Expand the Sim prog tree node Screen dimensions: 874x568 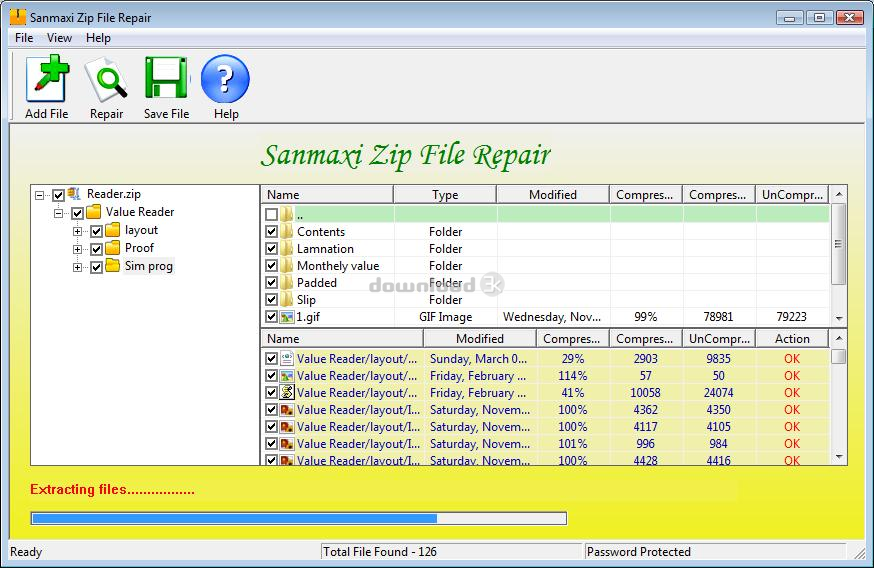78,267
